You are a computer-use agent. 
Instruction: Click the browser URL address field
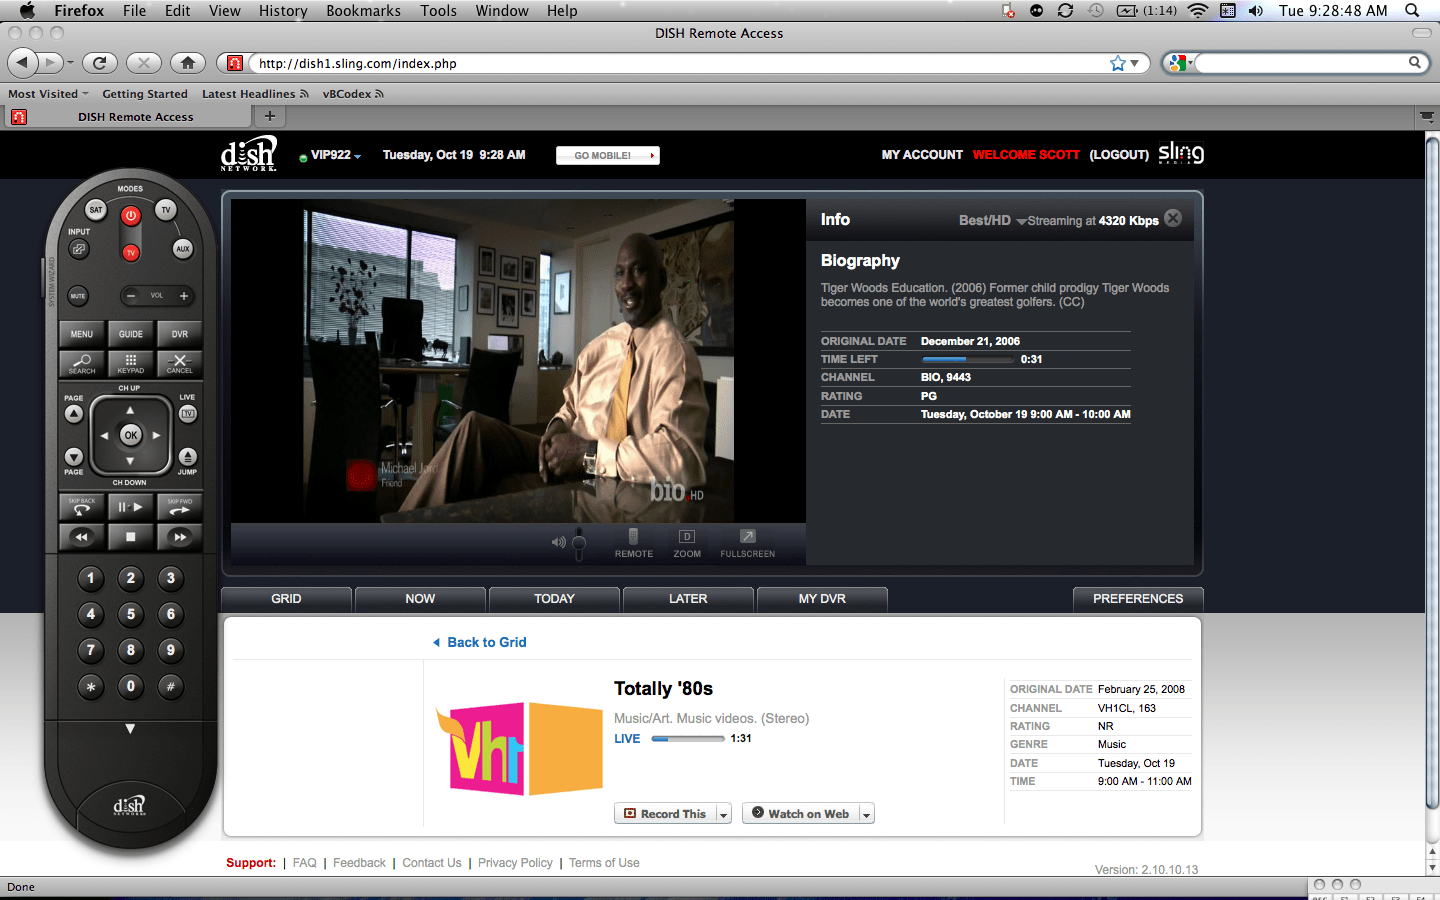coord(680,63)
